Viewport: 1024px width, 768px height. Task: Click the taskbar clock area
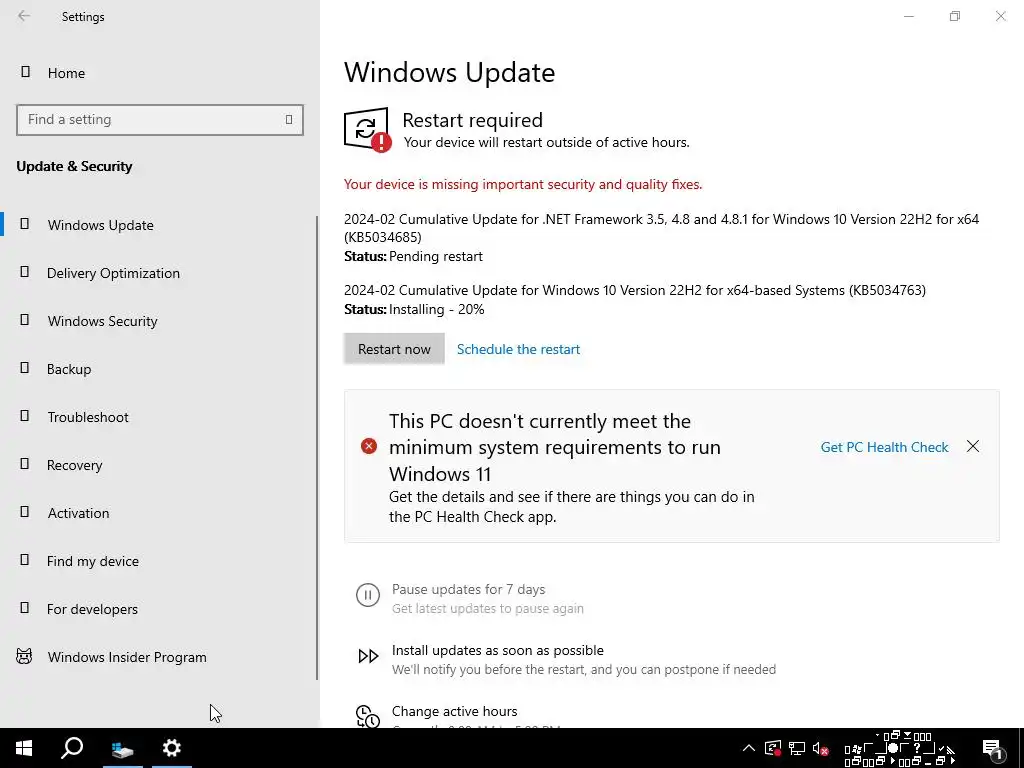[900, 748]
